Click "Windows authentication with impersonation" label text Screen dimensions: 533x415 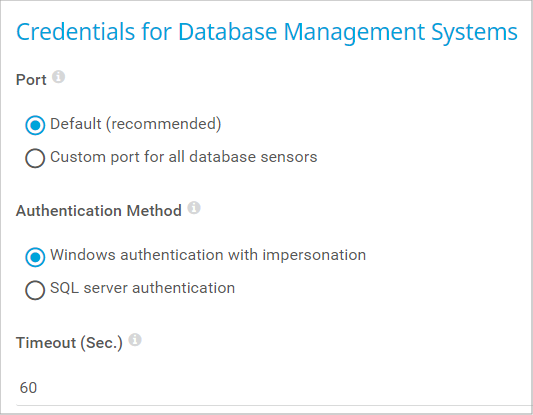click(208, 255)
